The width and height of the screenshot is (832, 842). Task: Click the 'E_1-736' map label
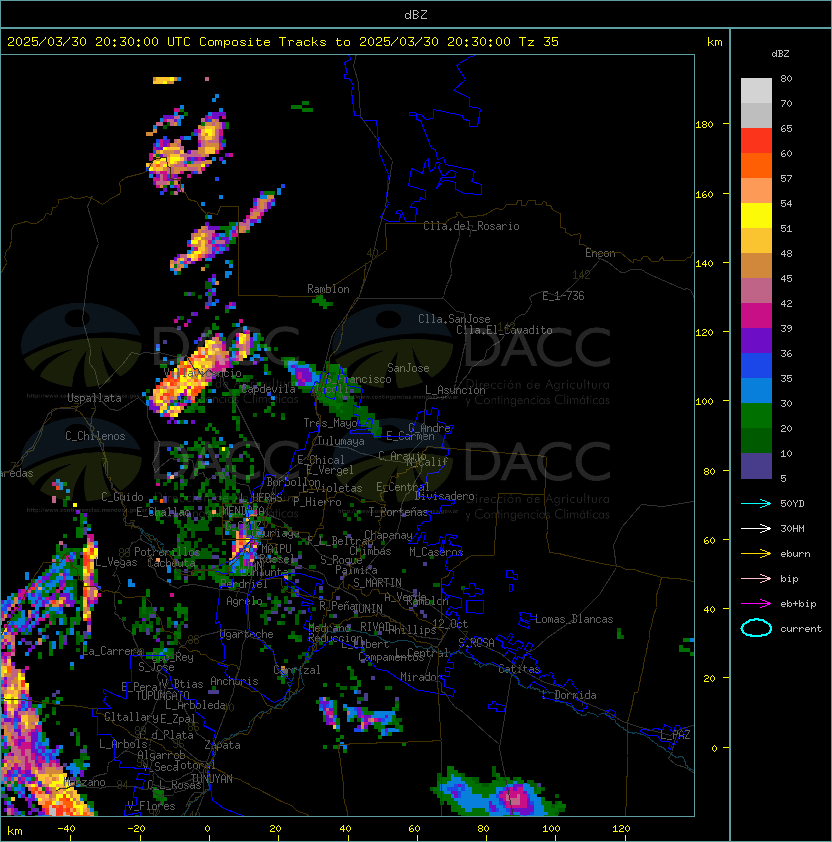(x=563, y=296)
